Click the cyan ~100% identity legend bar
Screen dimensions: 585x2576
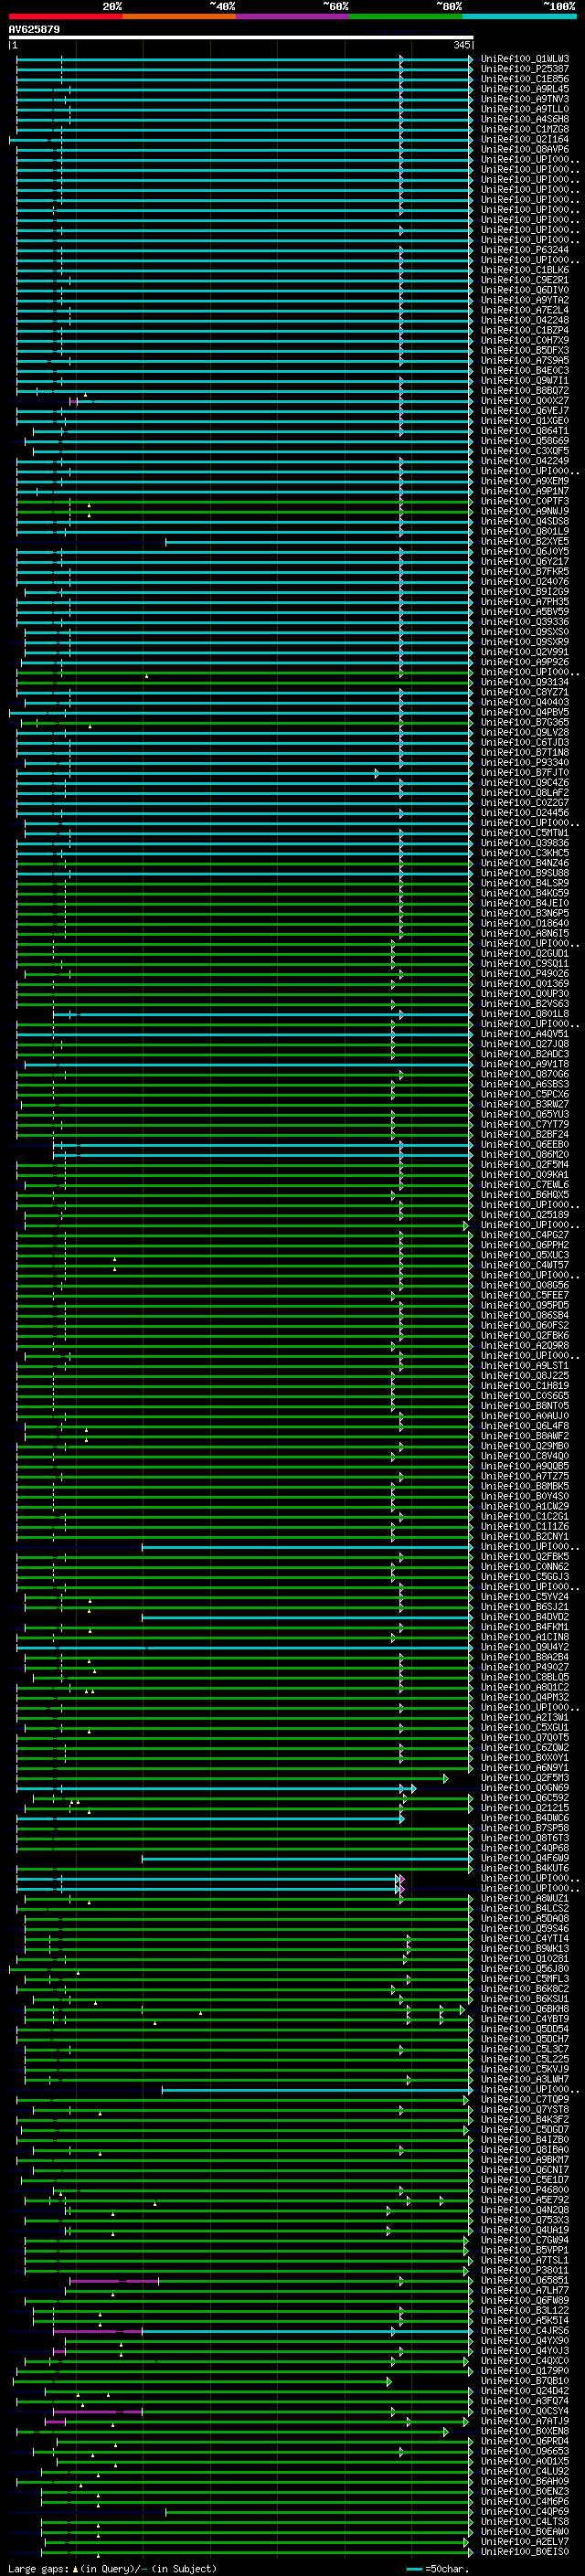coord(520,17)
